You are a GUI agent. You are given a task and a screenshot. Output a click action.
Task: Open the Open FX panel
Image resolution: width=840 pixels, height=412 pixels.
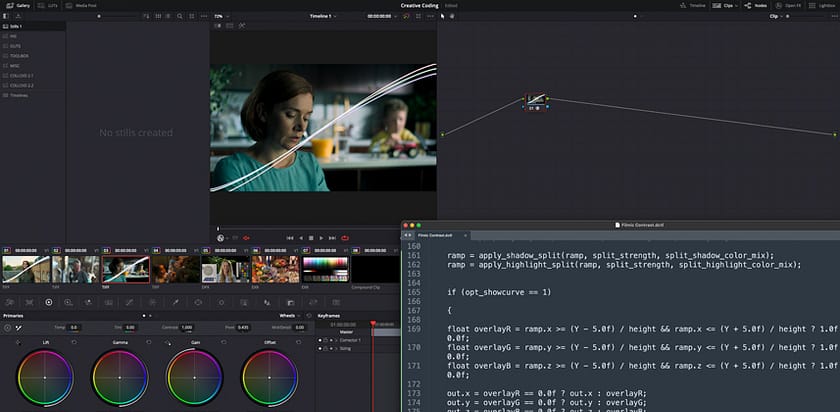coord(788,5)
